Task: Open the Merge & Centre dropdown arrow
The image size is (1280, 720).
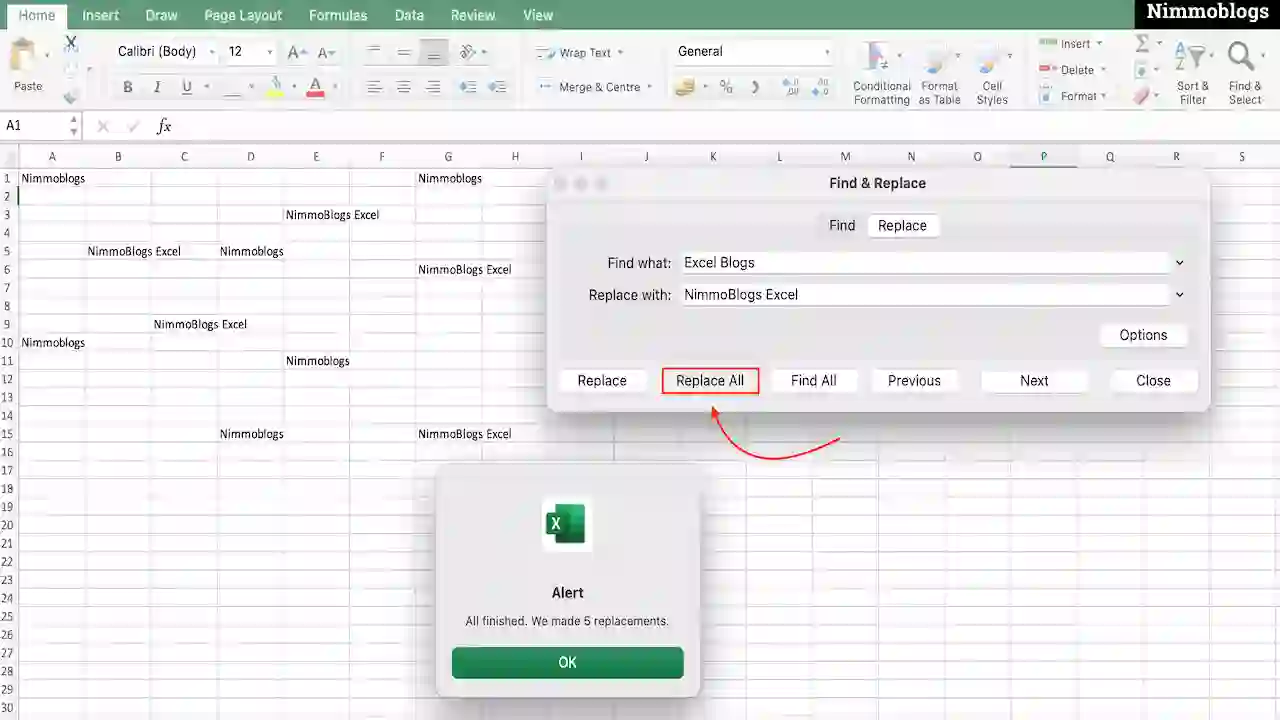Action: (x=649, y=87)
